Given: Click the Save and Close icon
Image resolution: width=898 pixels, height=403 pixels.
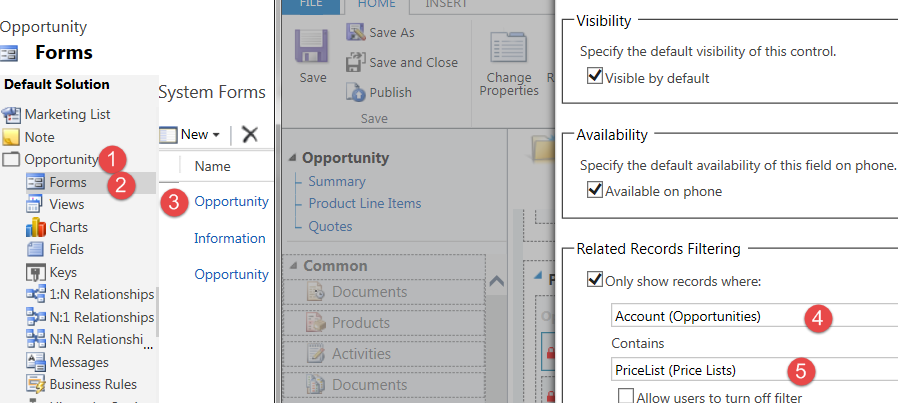Looking at the screenshot, I should pyautogui.click(x=355, y=62).
